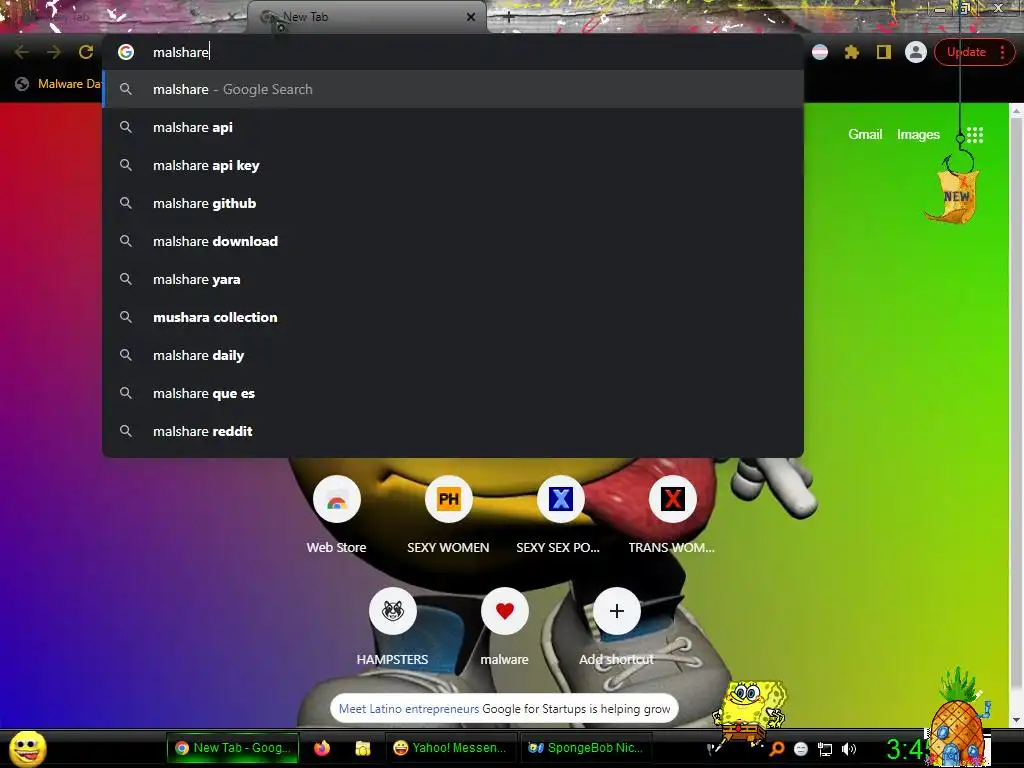Screen dimensions: 1024x768
Task: Click the page vertical scrollbar track
Action: pyautogui.click(x=1016, y=415)
